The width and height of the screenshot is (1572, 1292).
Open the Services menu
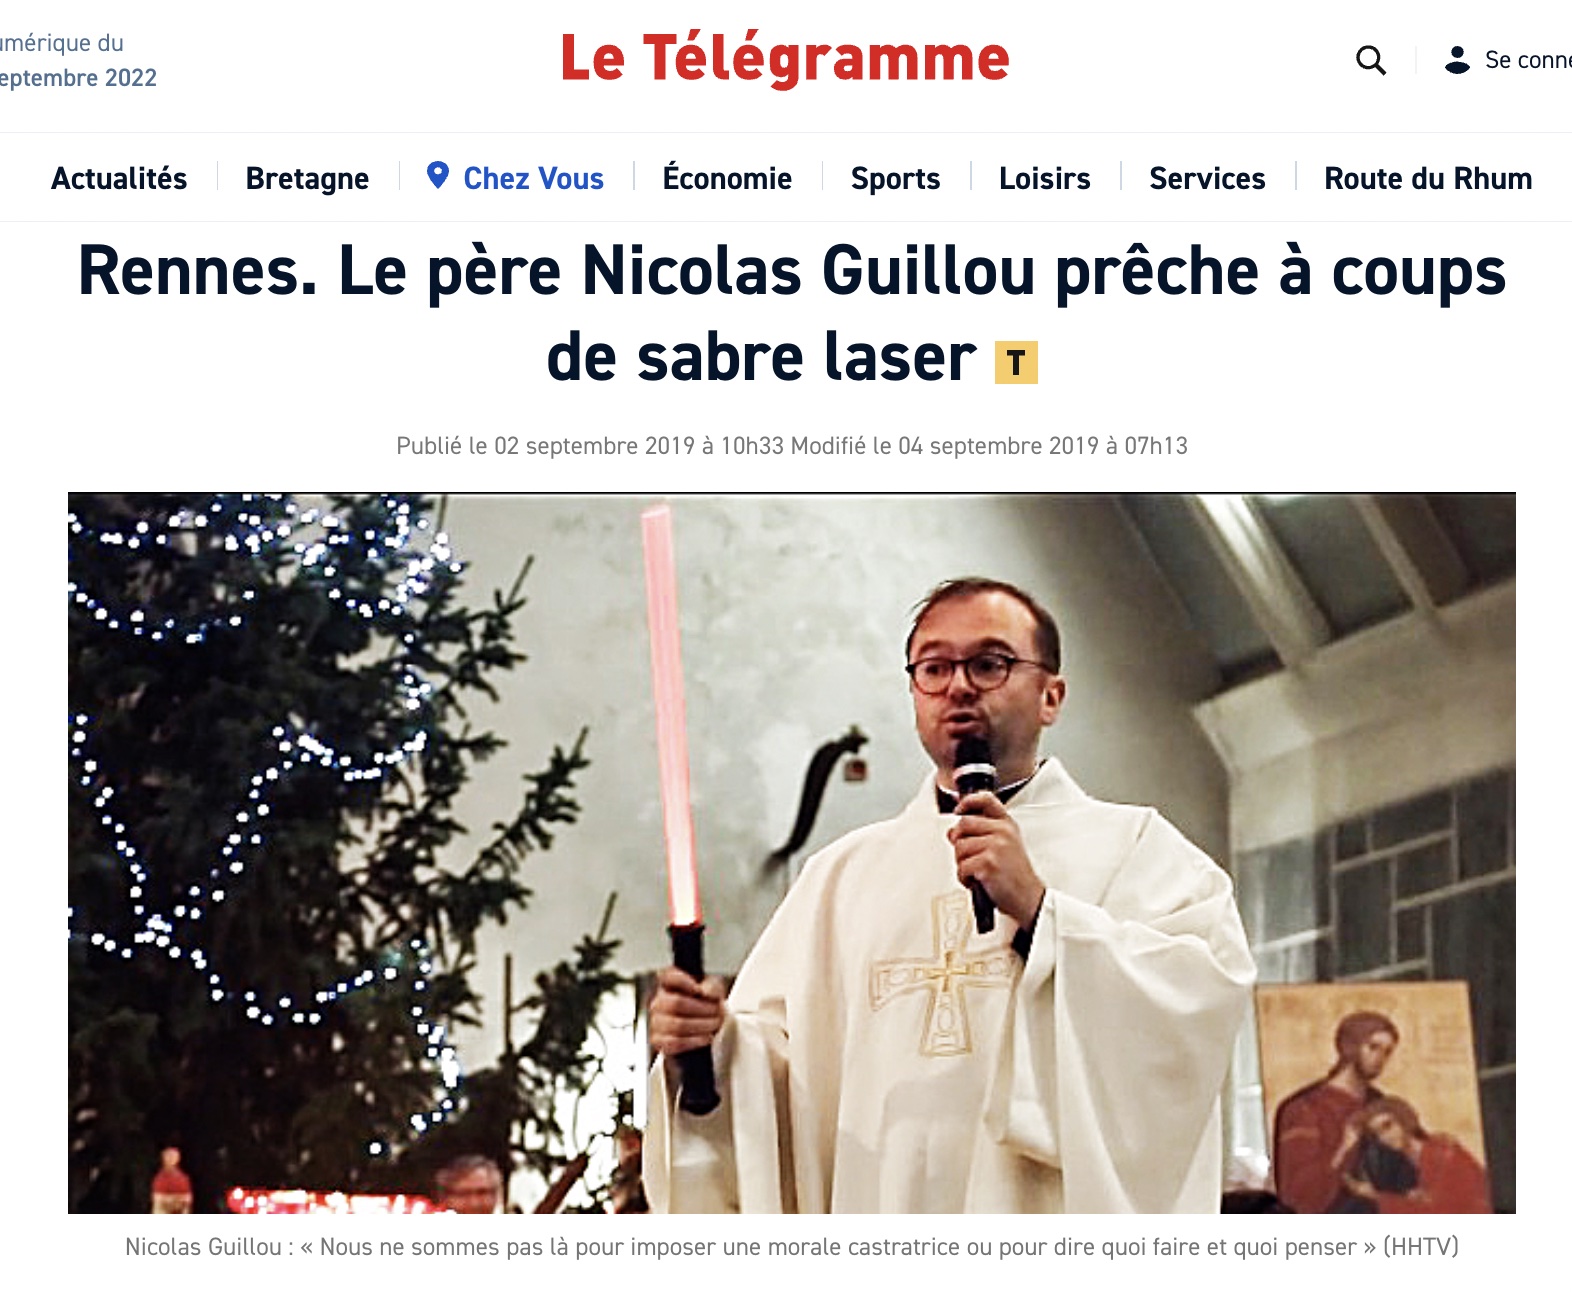[x=1207, y=178]
